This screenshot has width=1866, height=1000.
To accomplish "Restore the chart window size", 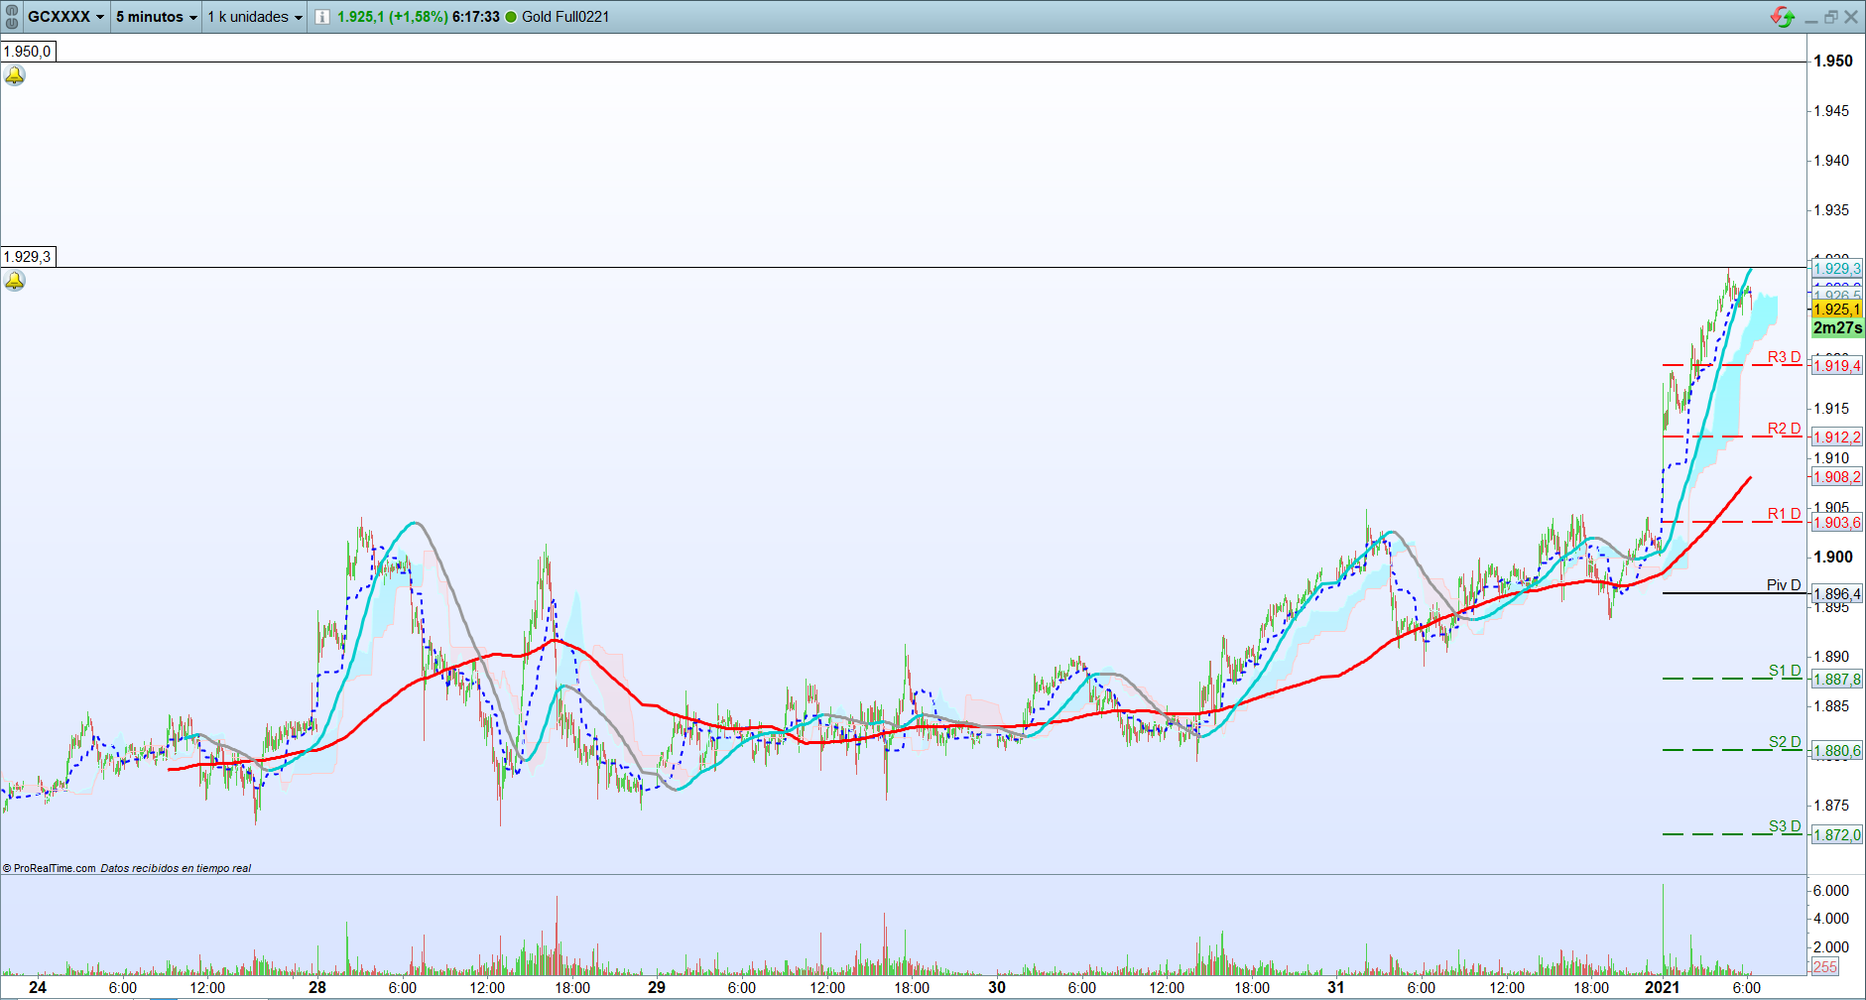I will tap(1830, 17).
